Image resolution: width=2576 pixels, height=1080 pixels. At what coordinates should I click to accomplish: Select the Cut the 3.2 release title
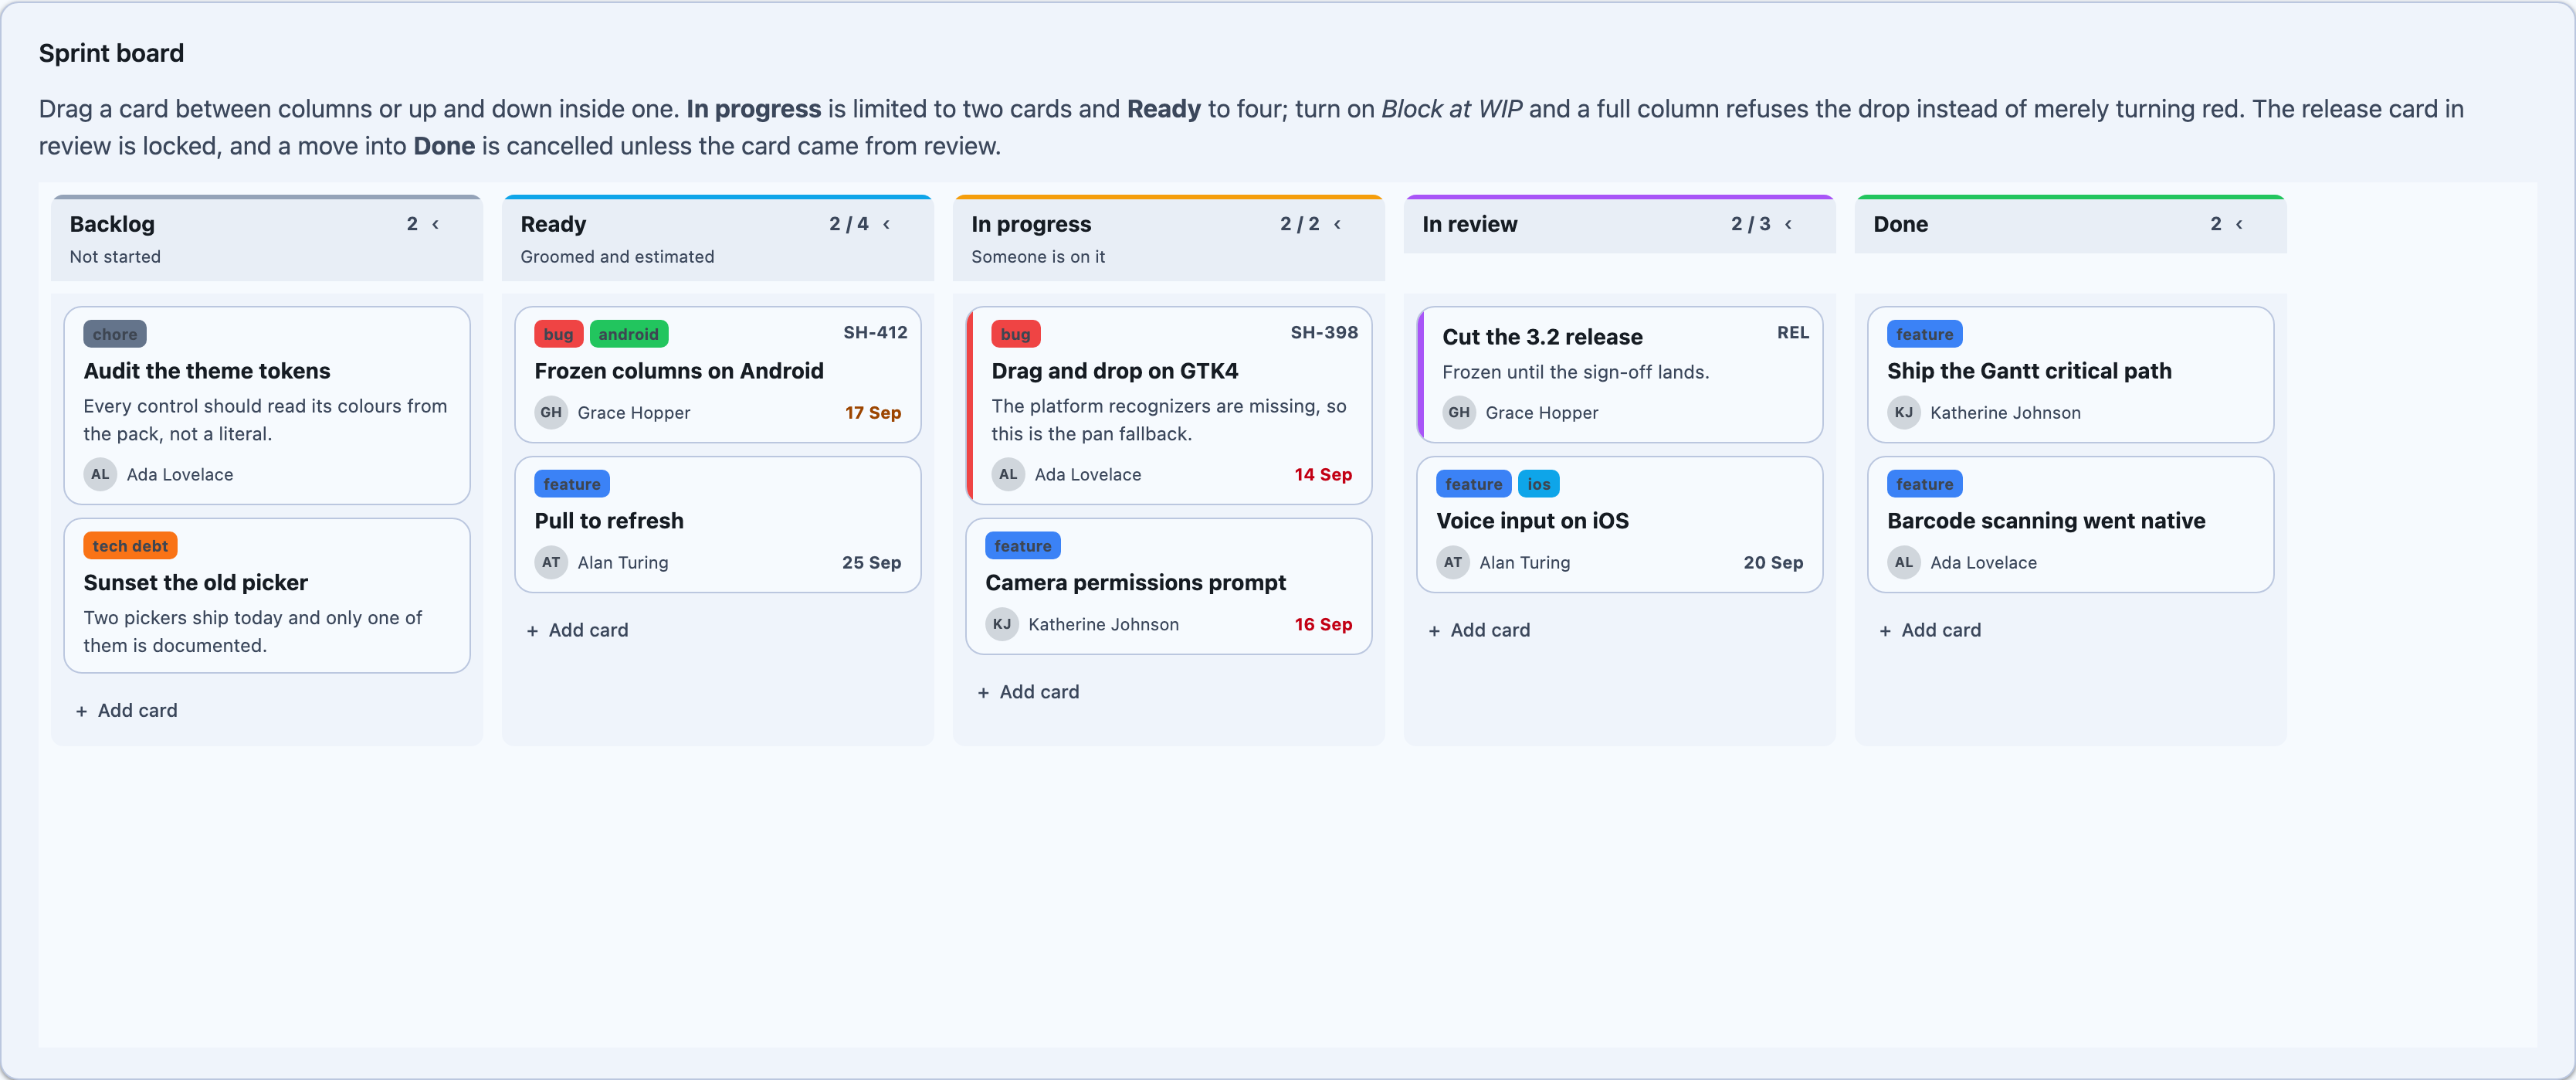coord(1543,337)
